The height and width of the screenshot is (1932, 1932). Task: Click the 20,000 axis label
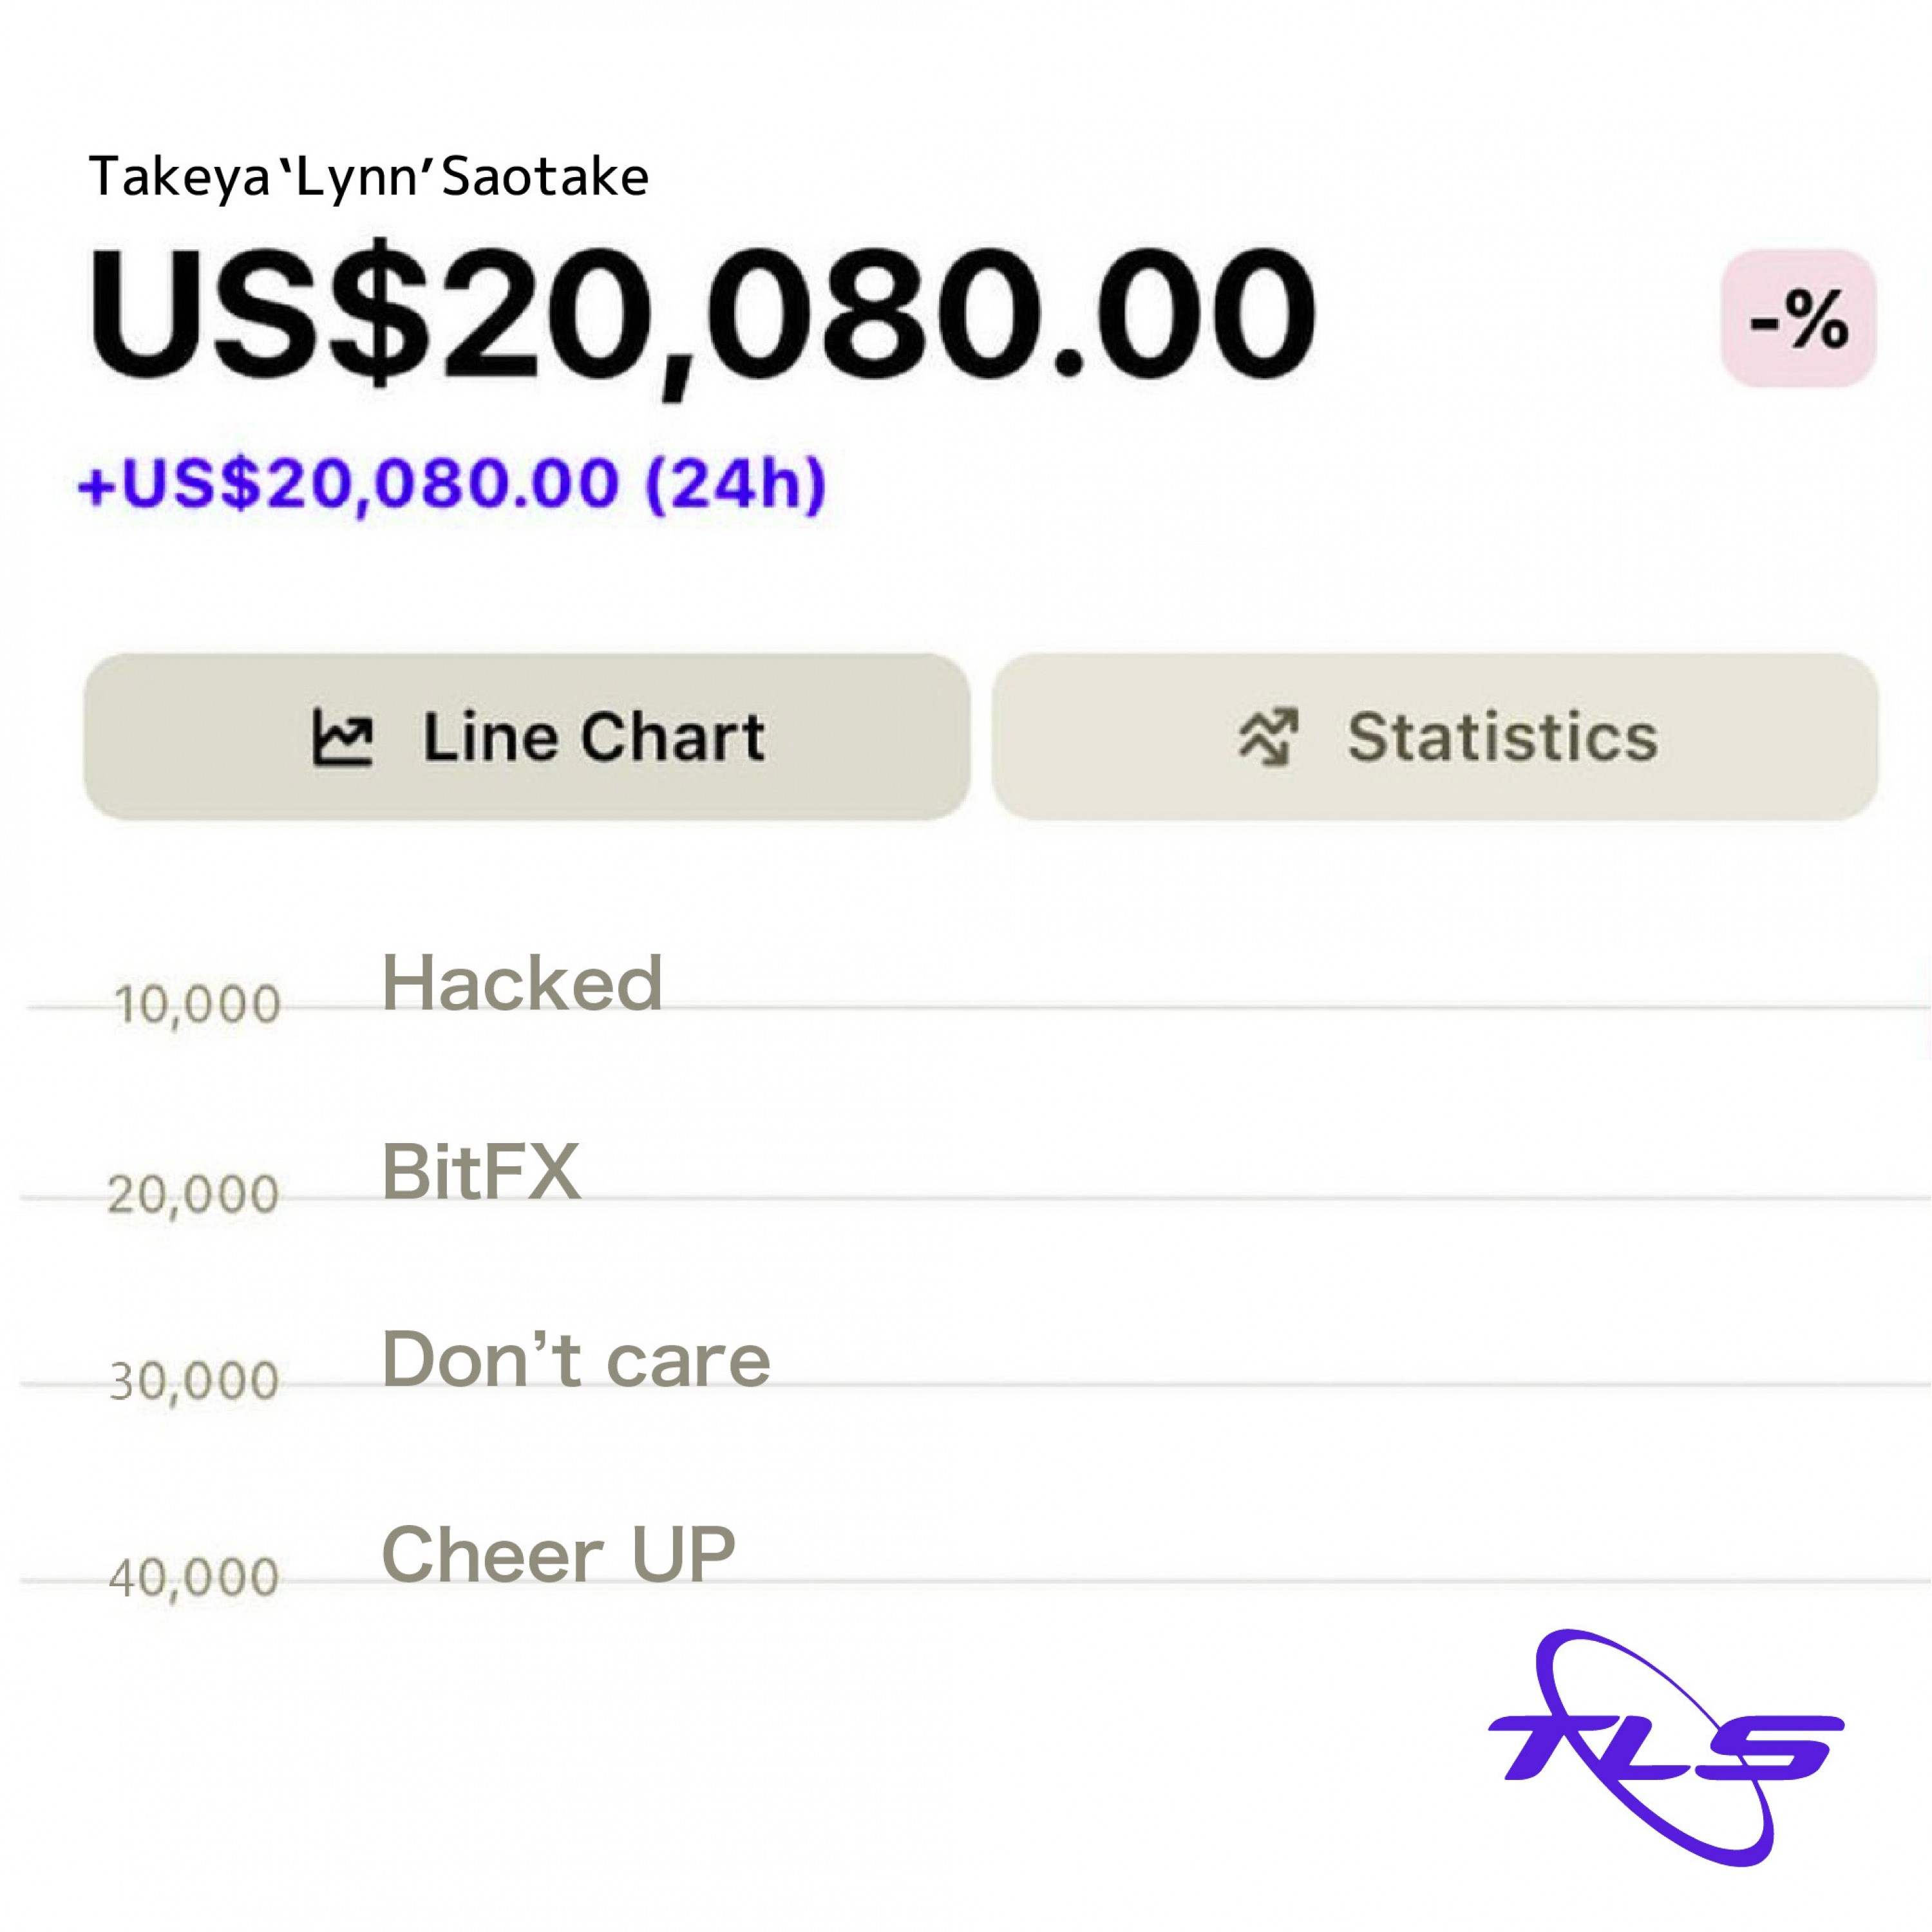click(x=193, y=1194)
